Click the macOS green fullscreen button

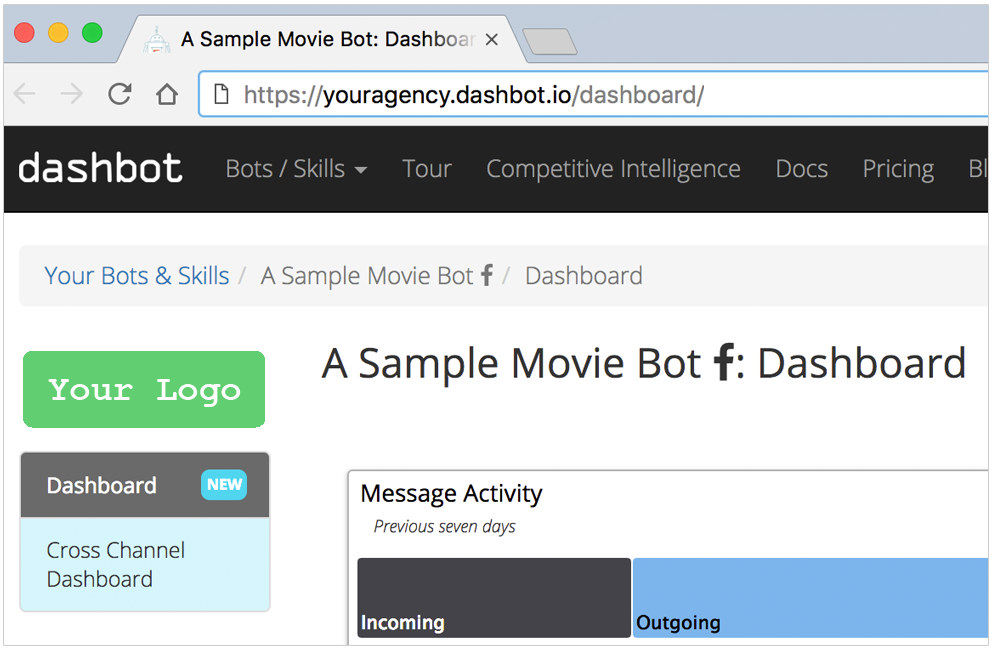tap(92, 32)
